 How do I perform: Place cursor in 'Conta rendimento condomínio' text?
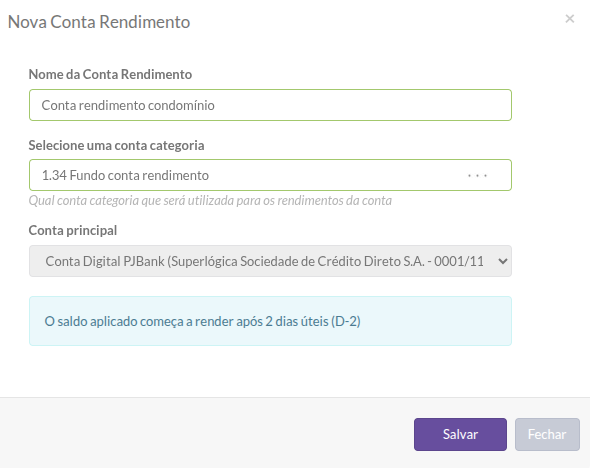pyautogui.click(x=128, y=105)
